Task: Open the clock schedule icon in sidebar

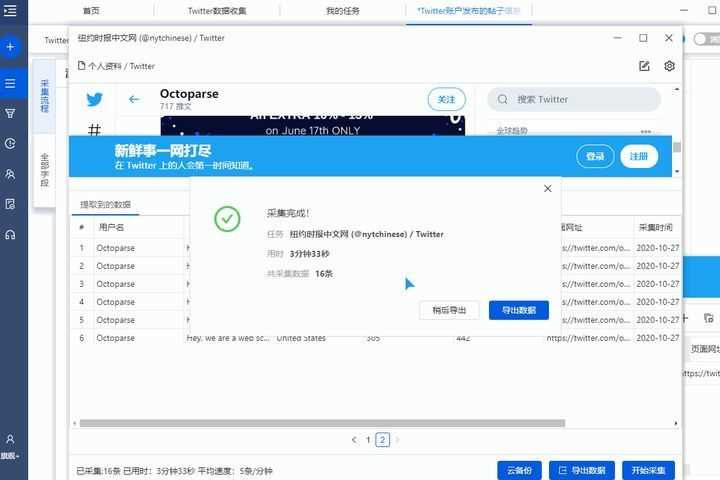Action: pyautogui.click(x=10, y=144)
